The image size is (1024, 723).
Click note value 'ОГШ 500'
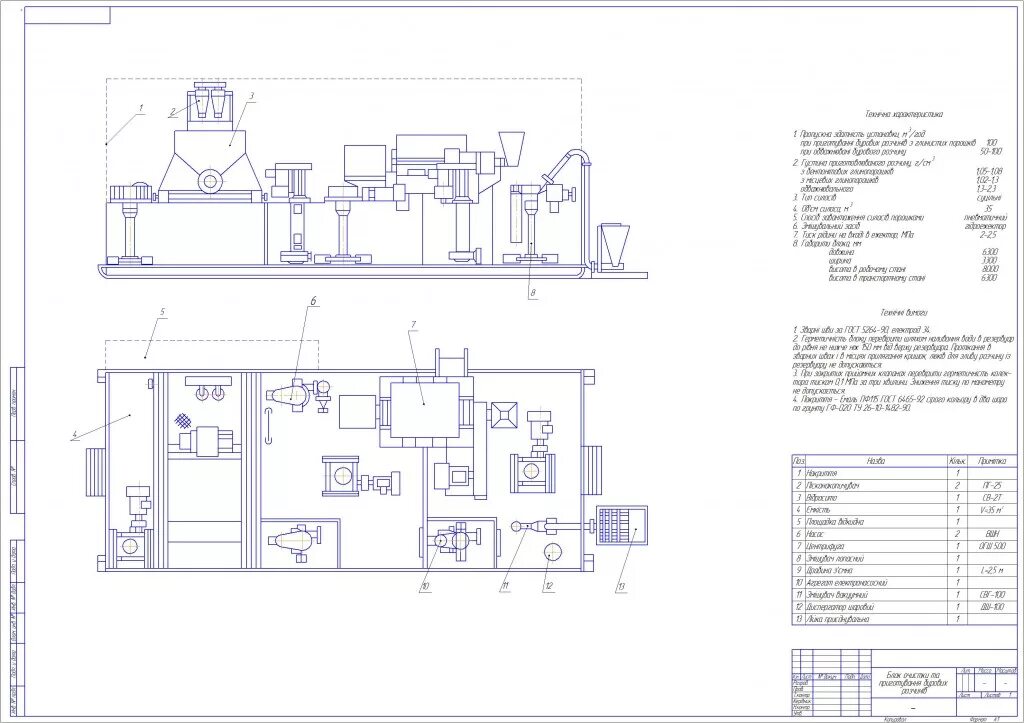point(992,546)
